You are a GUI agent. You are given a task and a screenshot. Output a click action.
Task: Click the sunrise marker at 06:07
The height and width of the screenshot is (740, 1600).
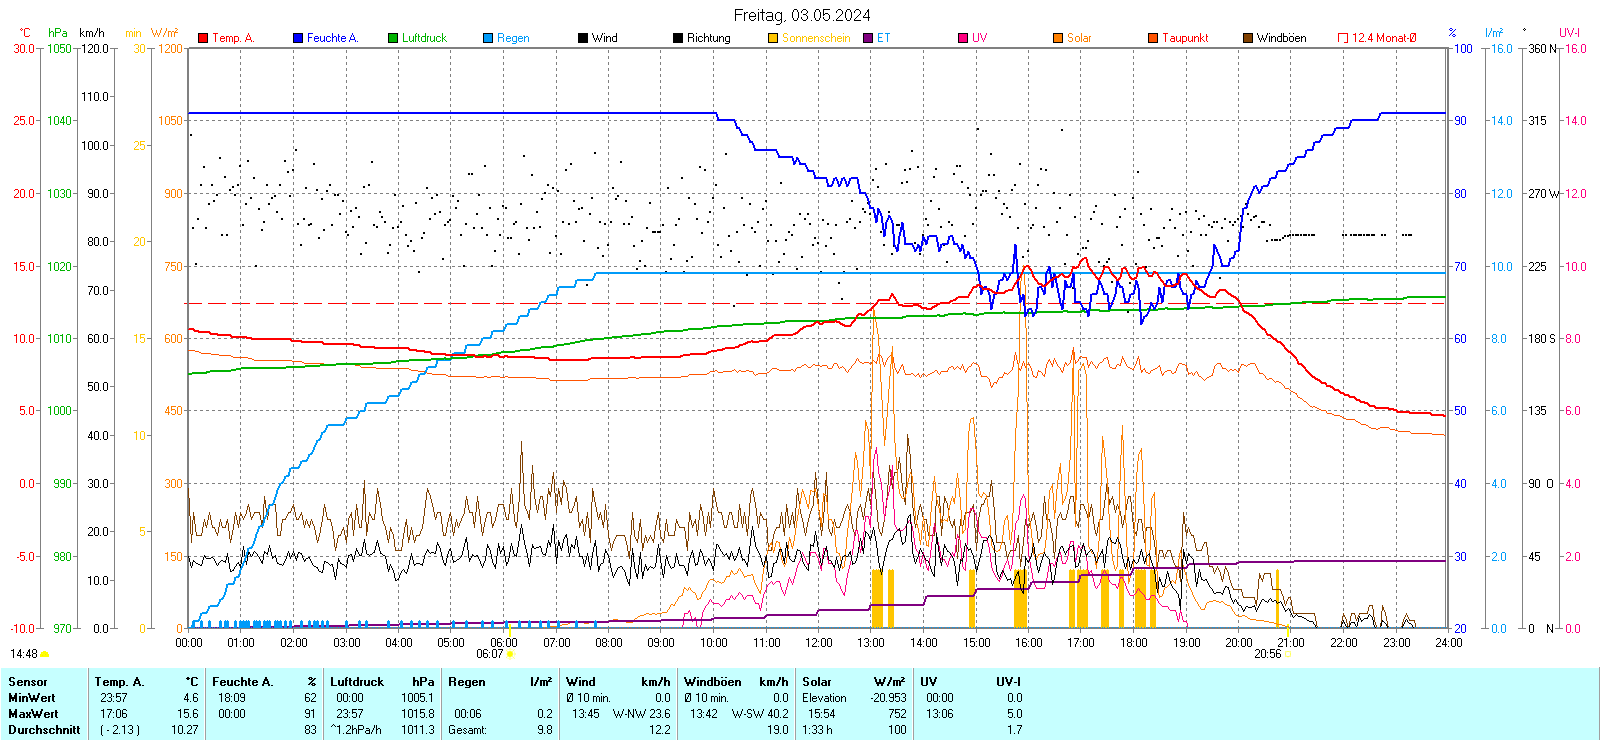tap(511, 654)
